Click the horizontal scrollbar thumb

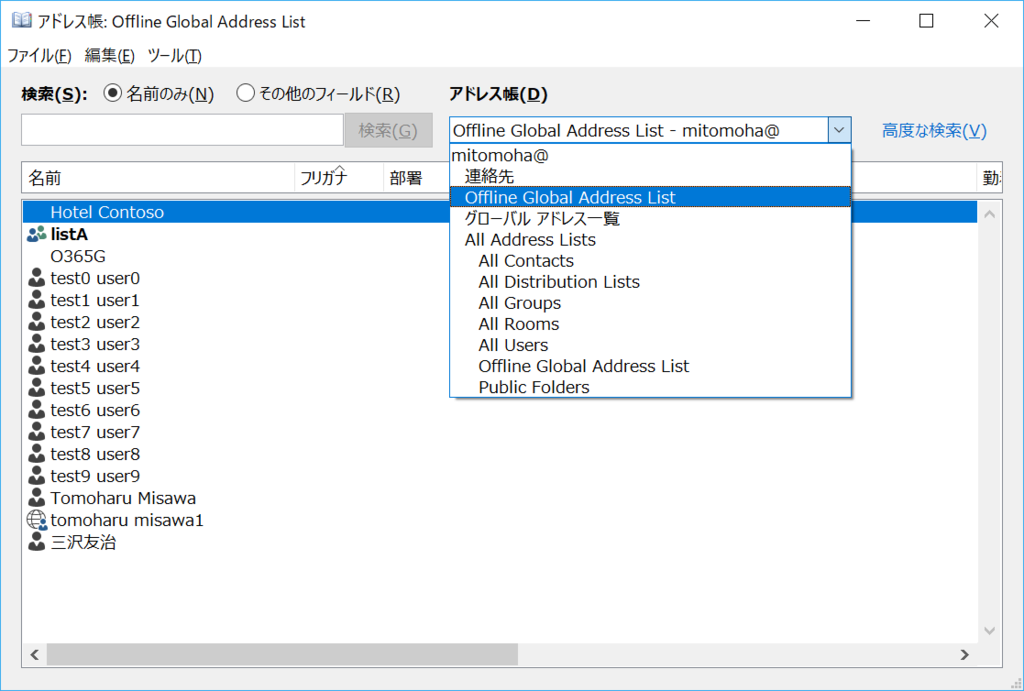pos(282,654)
